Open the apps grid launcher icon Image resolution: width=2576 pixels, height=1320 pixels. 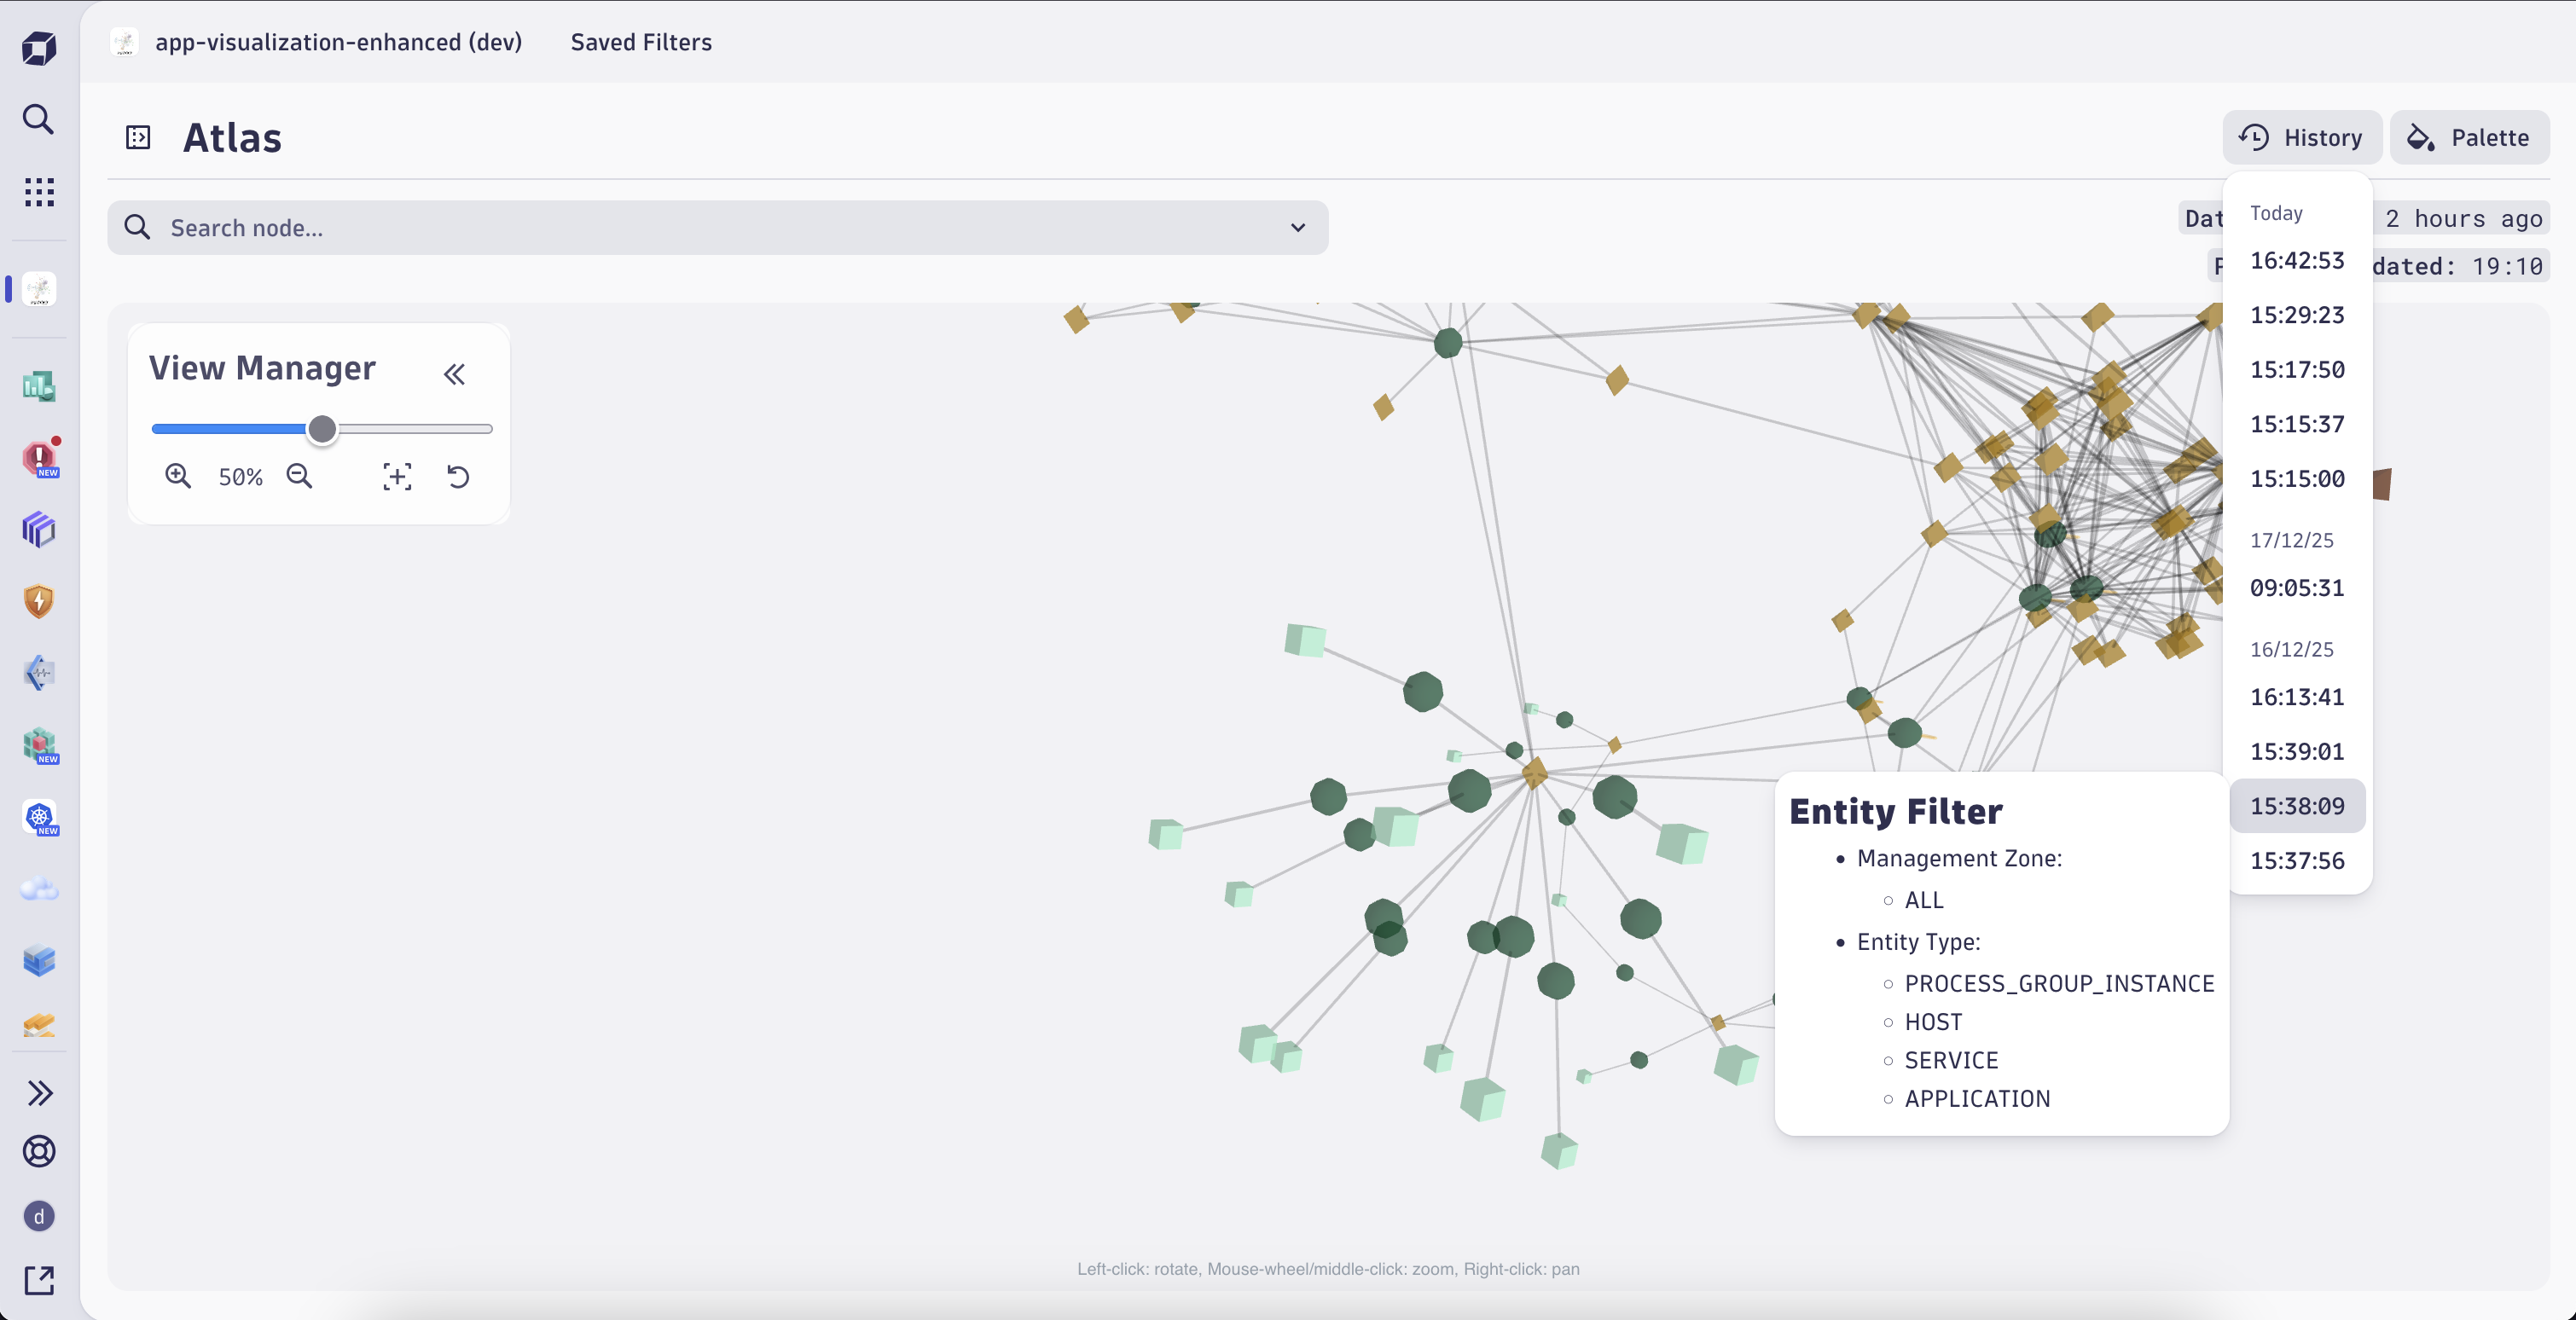(x=39, y=192)
